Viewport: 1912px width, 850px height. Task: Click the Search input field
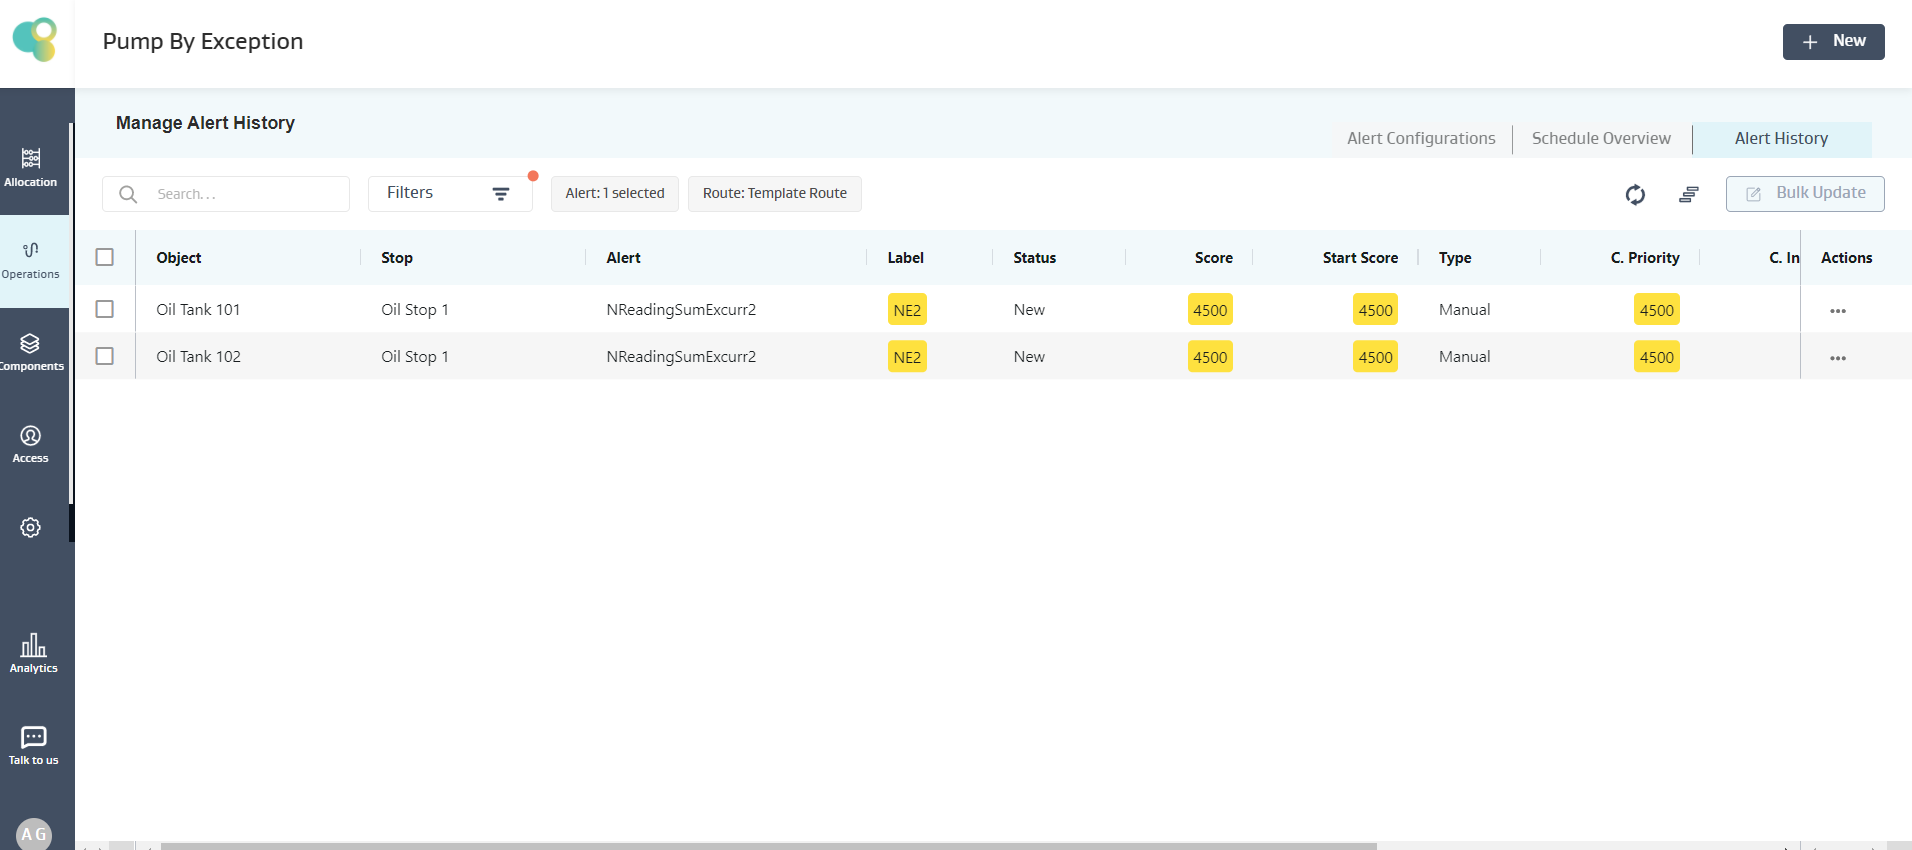coord(245,194)
